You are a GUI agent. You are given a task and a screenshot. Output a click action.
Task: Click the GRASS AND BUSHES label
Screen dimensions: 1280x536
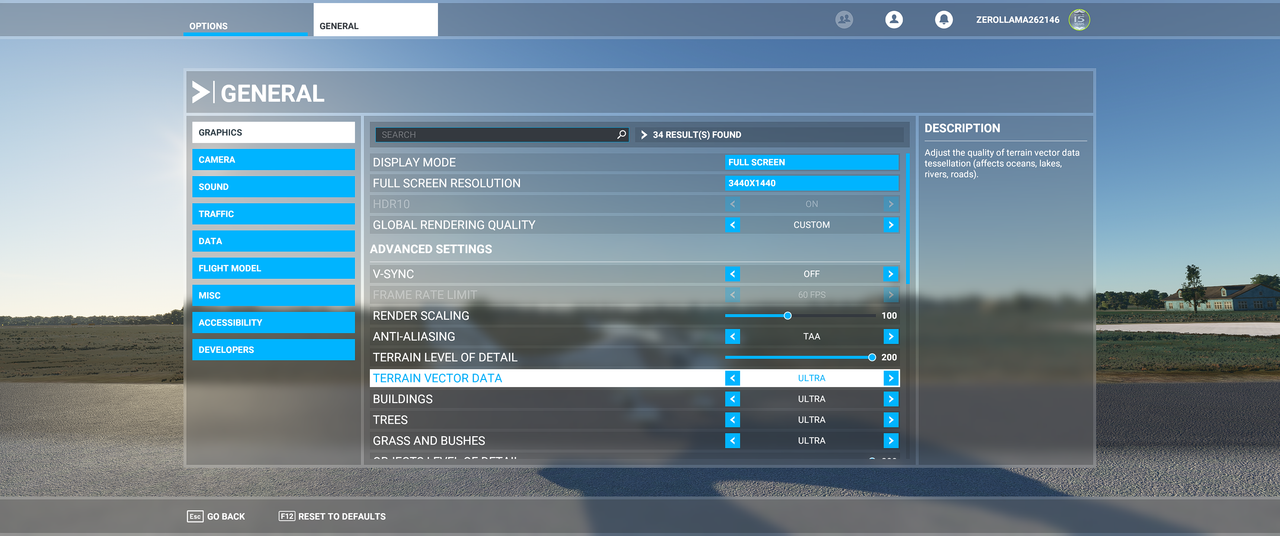429,441
